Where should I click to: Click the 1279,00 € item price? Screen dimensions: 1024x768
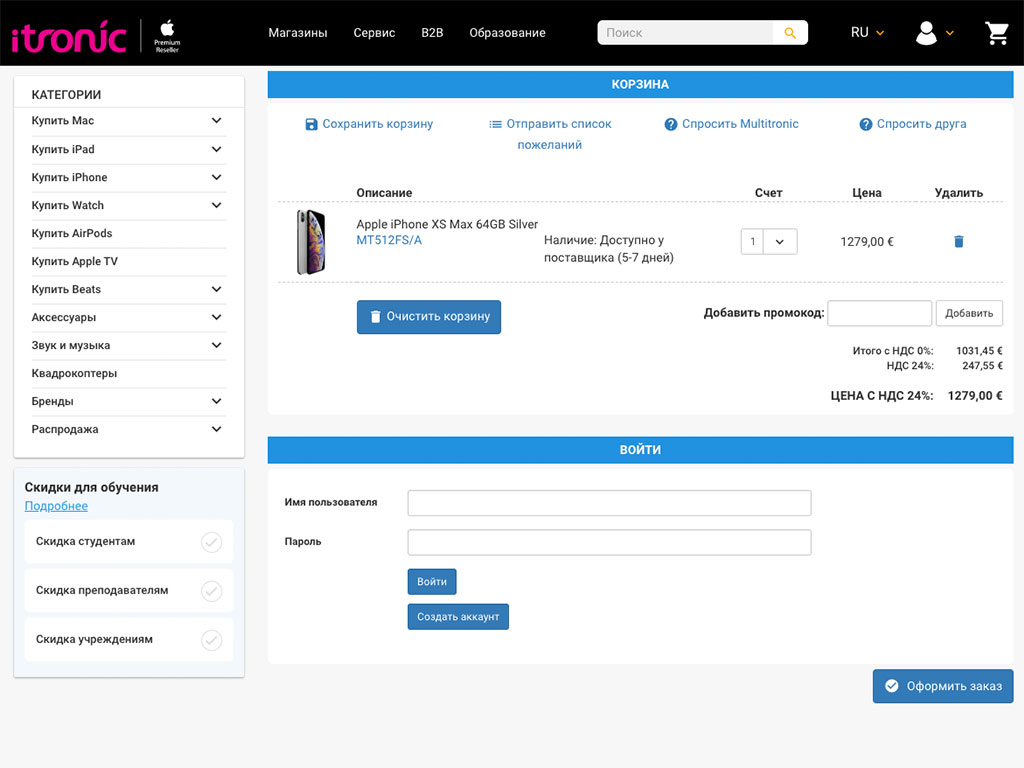coord(867,242)
